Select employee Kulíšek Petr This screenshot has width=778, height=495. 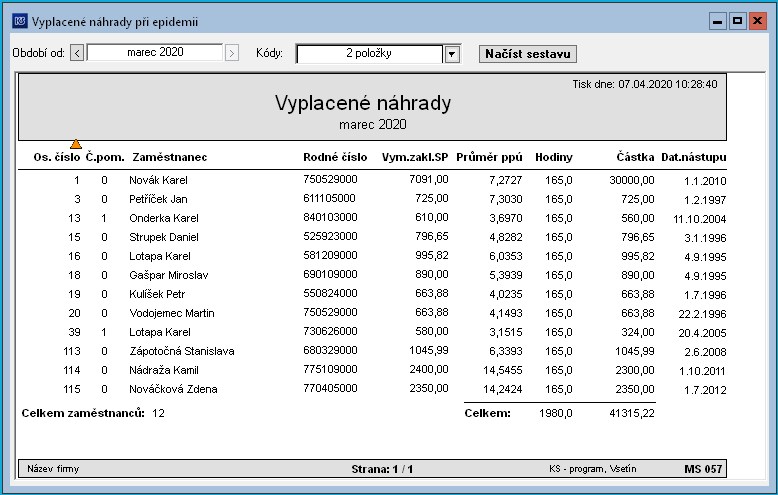[157, 294]
